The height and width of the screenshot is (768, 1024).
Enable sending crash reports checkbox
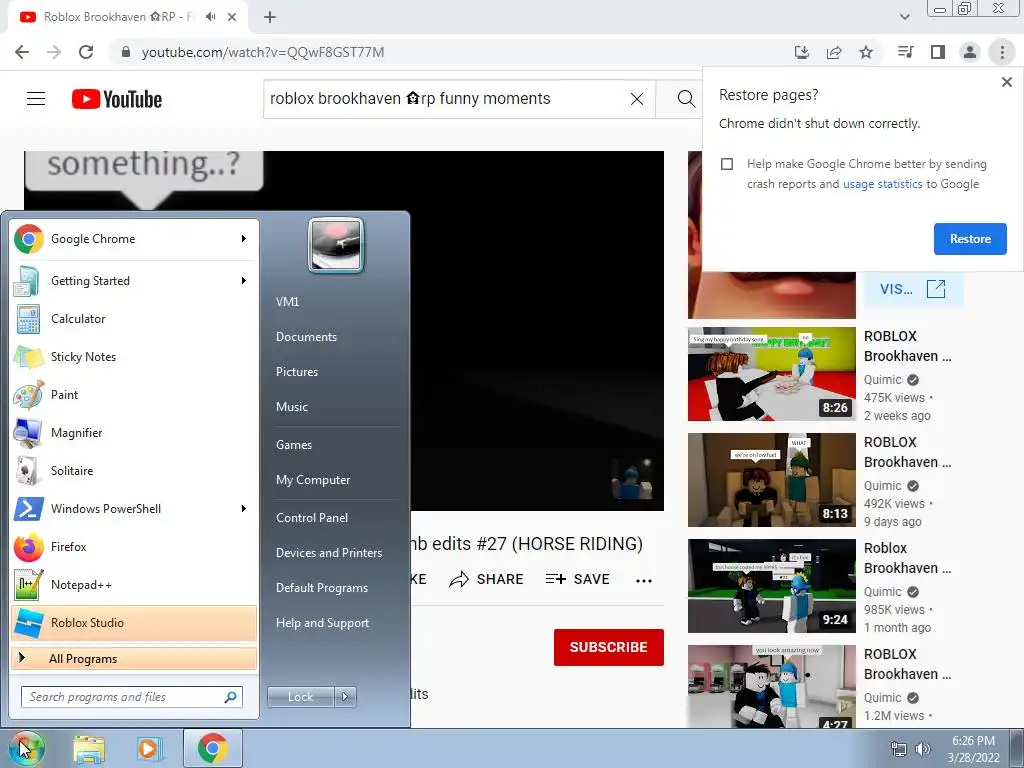(x=727, y=164)
